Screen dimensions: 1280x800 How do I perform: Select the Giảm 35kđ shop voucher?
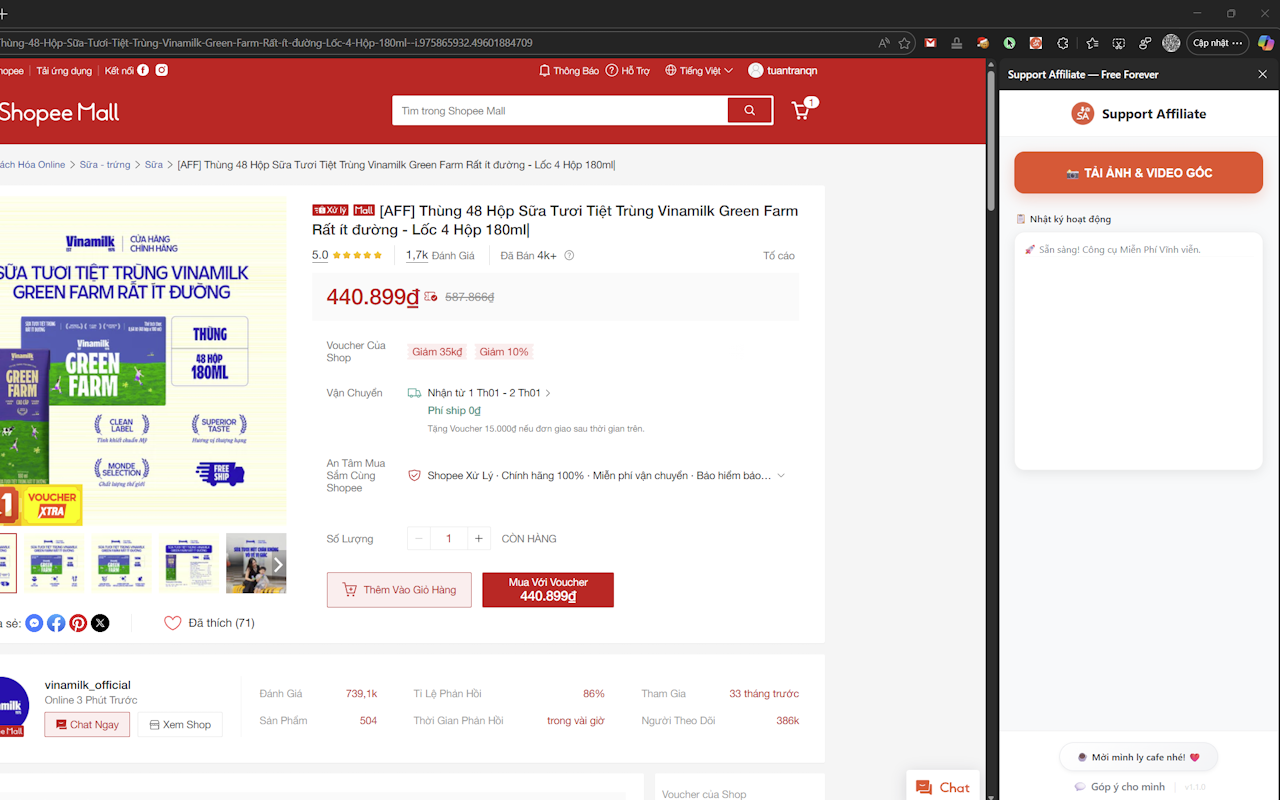pyautogui.click(x=437, y=352)
